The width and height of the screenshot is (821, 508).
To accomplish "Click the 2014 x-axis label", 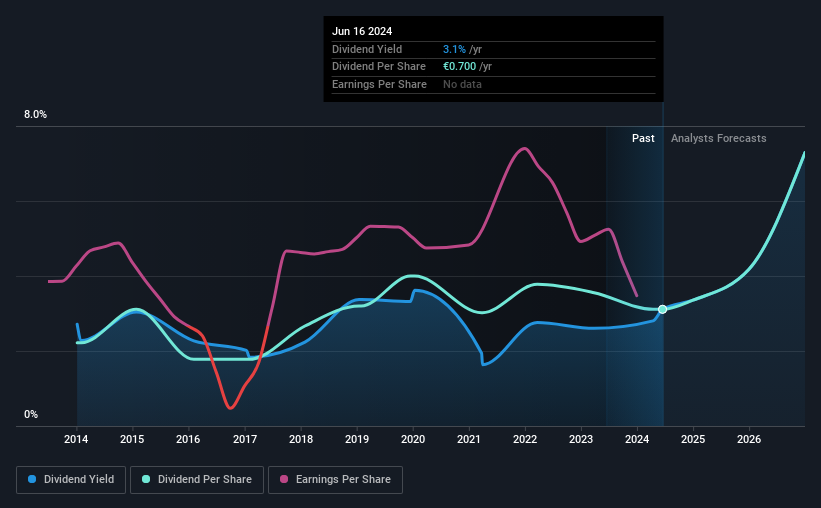I will [x=76, y=439].
